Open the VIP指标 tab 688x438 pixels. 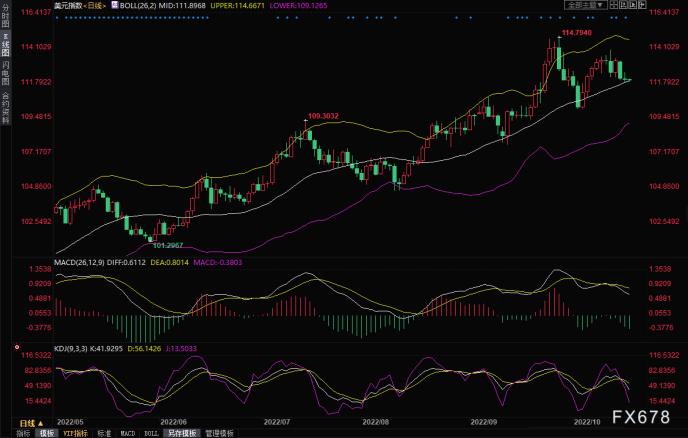75,433
